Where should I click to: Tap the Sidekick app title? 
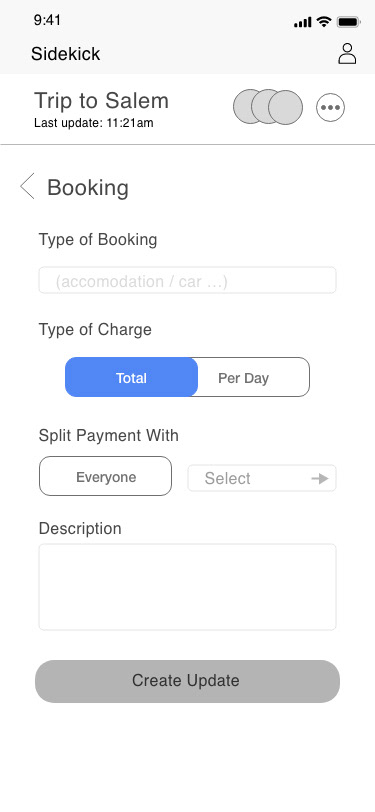click(x=65, y=54)
